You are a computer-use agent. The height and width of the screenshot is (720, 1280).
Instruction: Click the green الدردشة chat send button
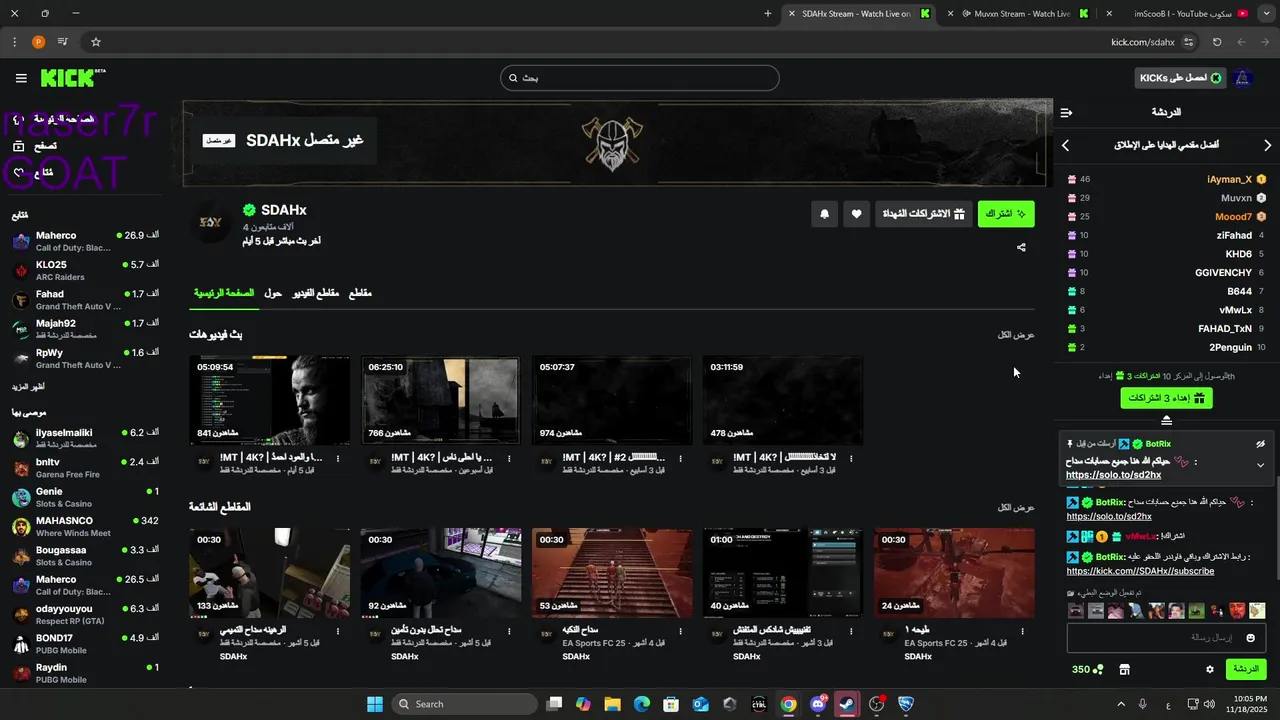point(1246,669)
